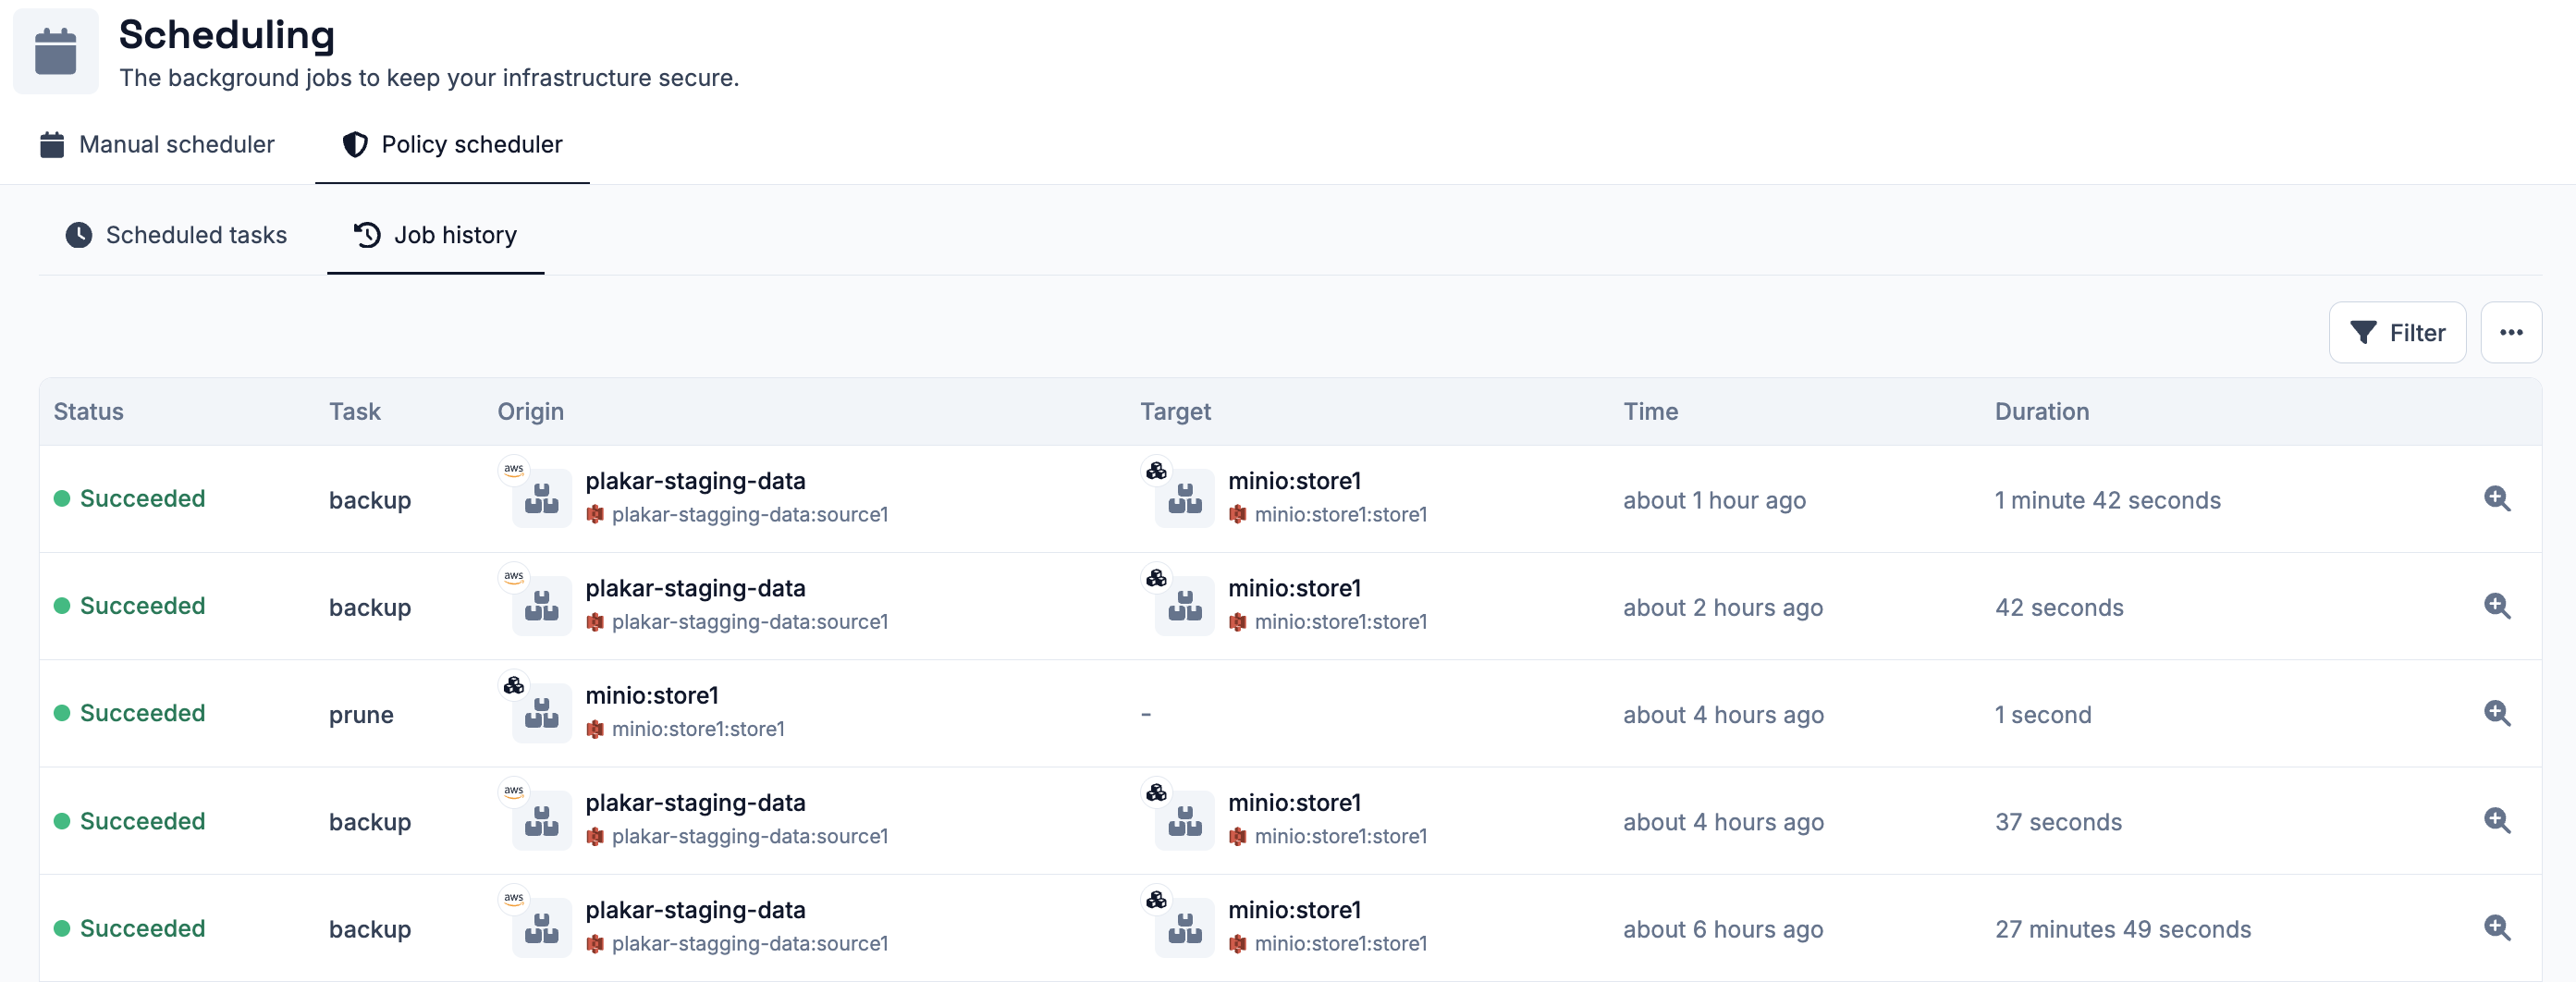Click the minio:store1 target icon in first row
The image size is (2576, 982).
(1184, 497)
